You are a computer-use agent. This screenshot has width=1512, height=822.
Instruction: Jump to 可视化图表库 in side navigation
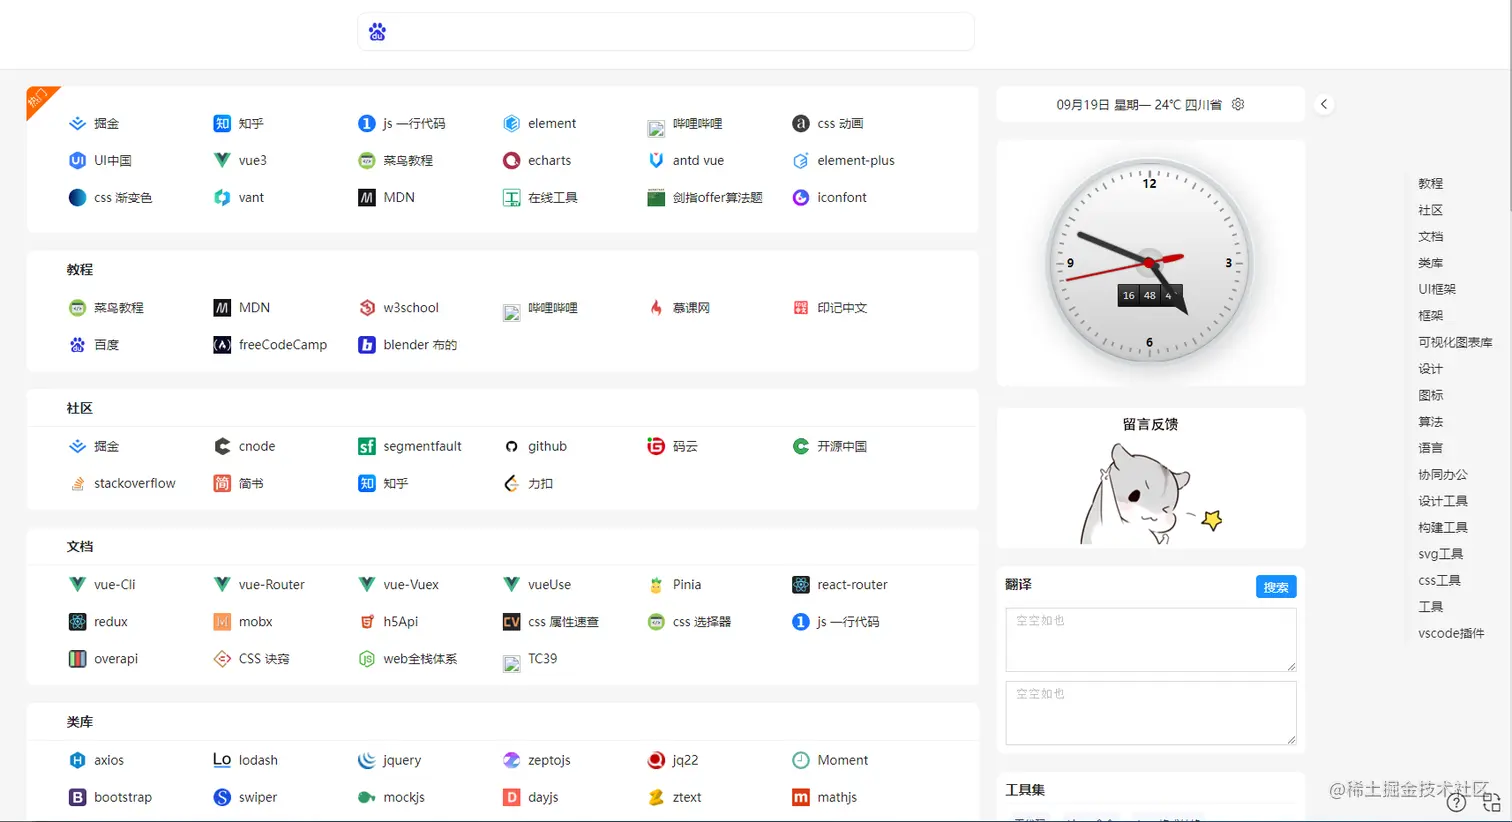(x=1455, y=342)
